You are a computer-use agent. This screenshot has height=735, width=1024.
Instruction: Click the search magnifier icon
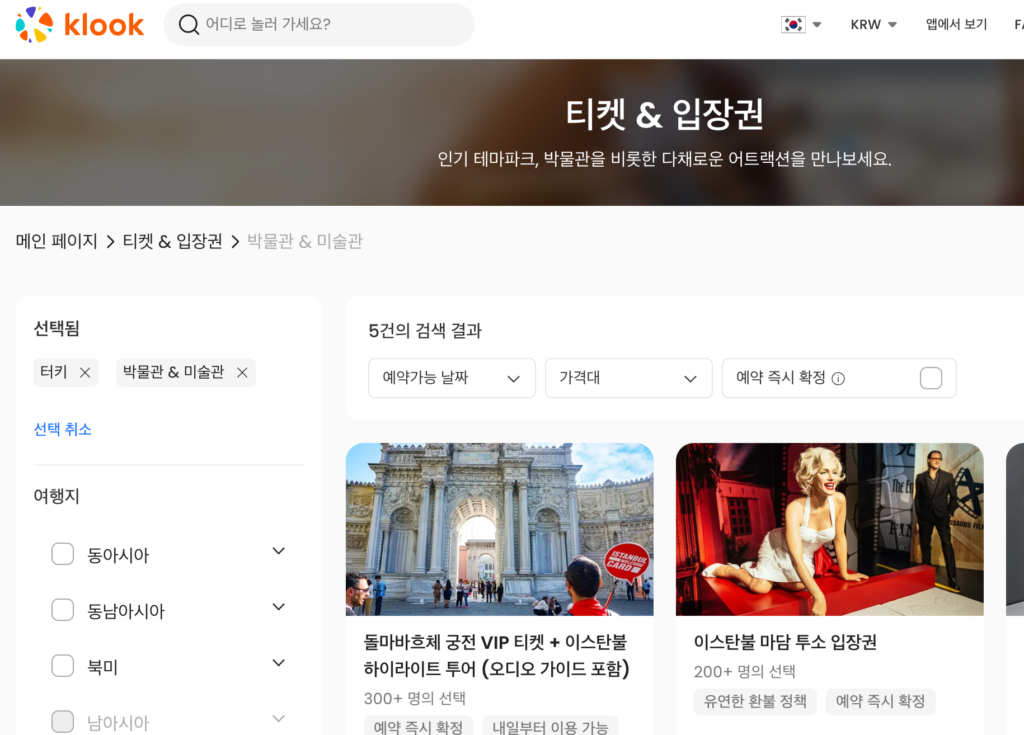coord(188,25)
